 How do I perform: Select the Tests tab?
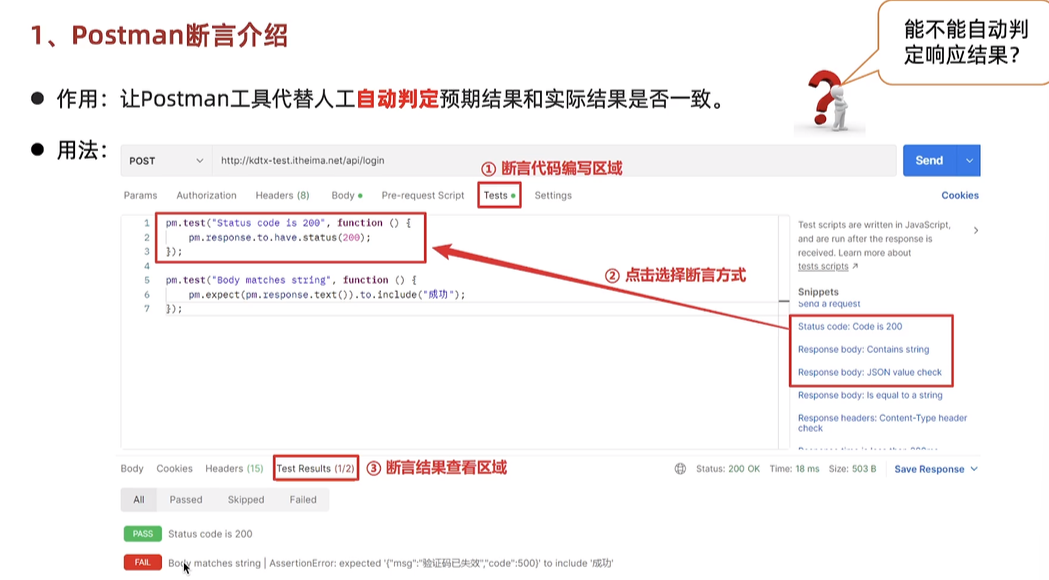pos(499,195)
